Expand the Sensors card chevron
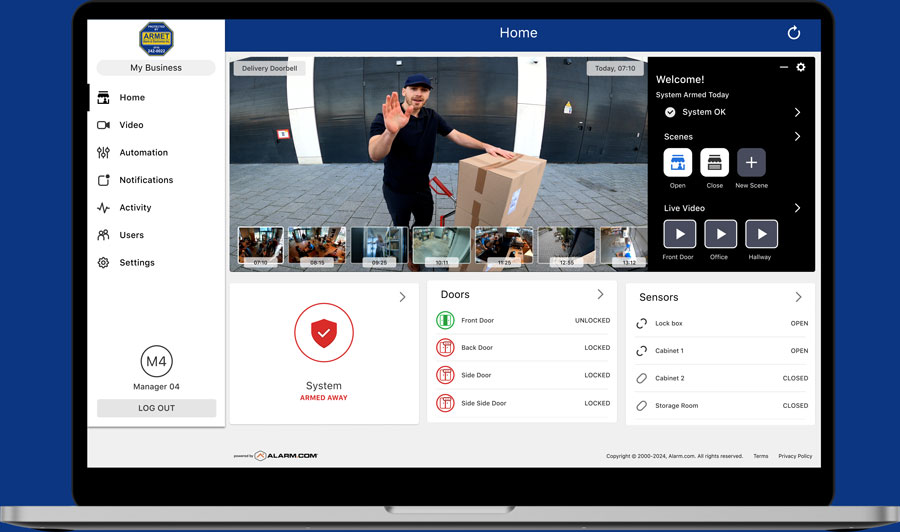Viewport: 900px width, 532px height. (798, 297)
